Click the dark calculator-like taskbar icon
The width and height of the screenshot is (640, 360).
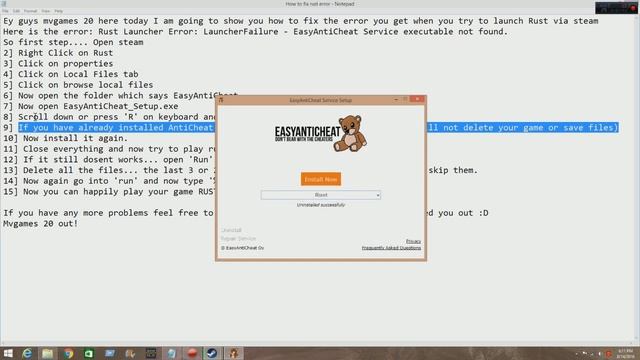coord(151,353)
